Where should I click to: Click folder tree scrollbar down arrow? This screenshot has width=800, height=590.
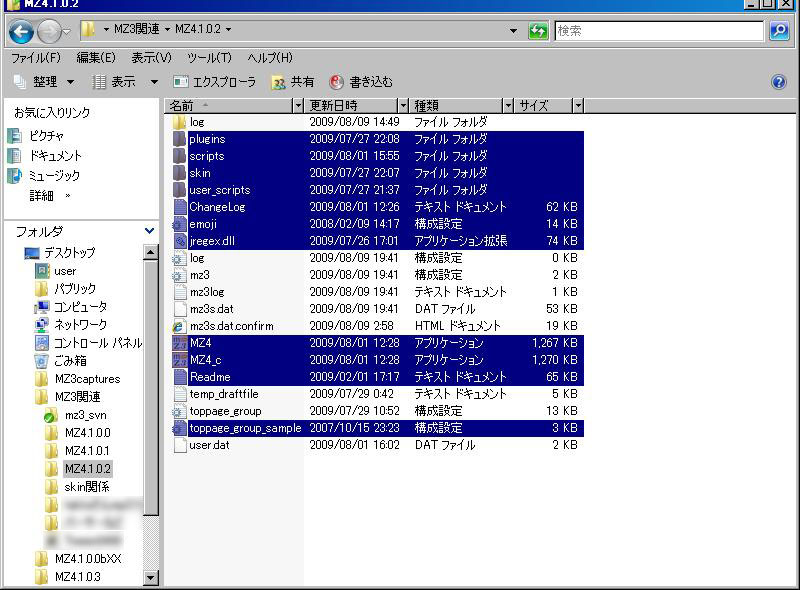pos(151,578)
